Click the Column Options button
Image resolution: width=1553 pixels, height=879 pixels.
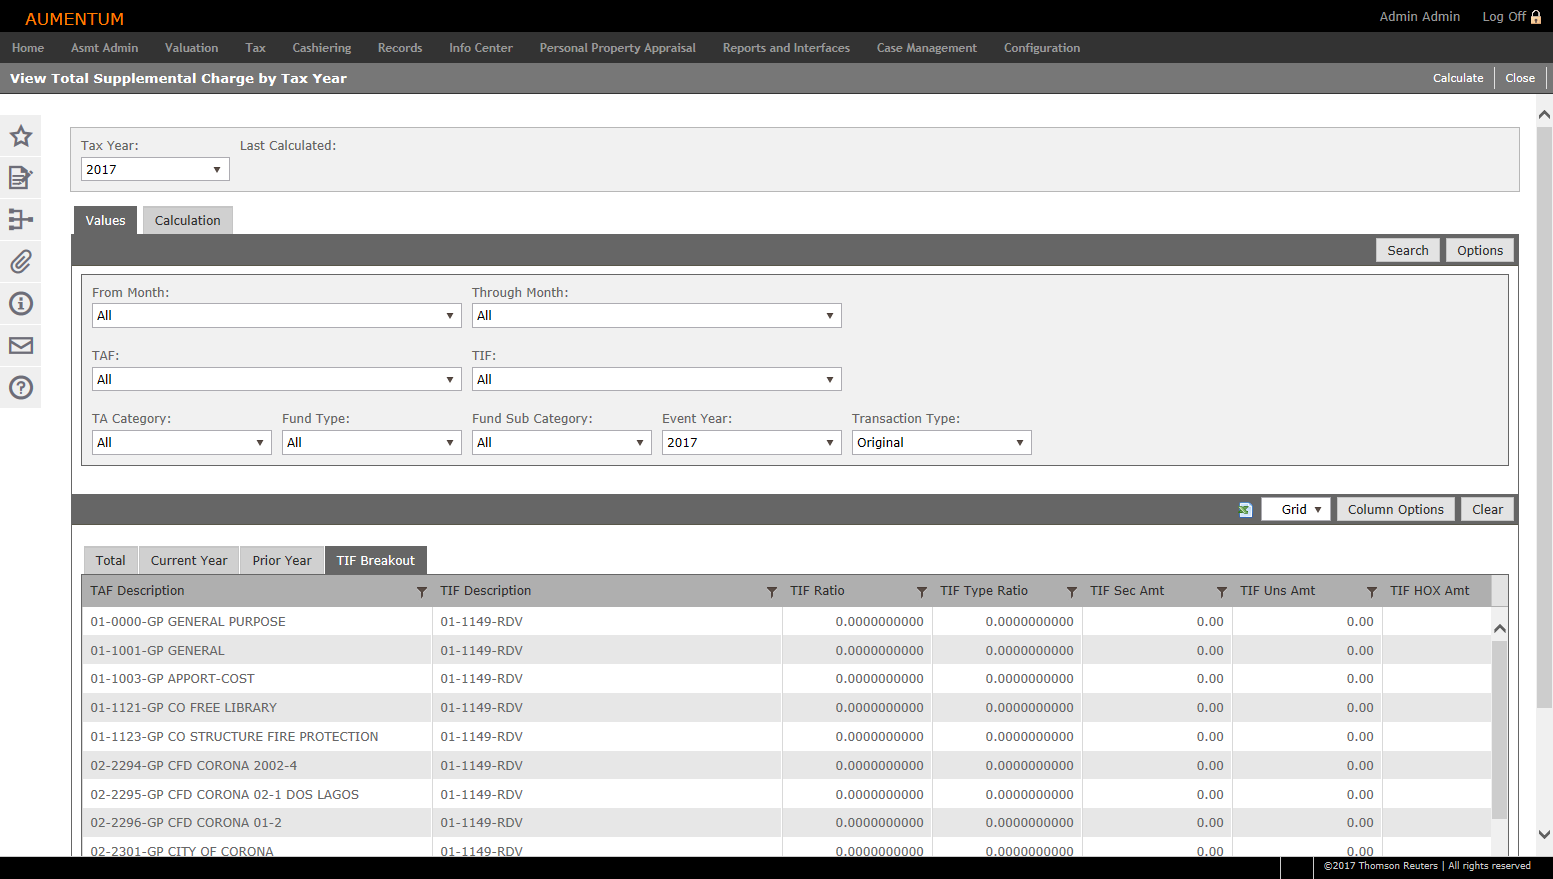[x=1395, y=510]
